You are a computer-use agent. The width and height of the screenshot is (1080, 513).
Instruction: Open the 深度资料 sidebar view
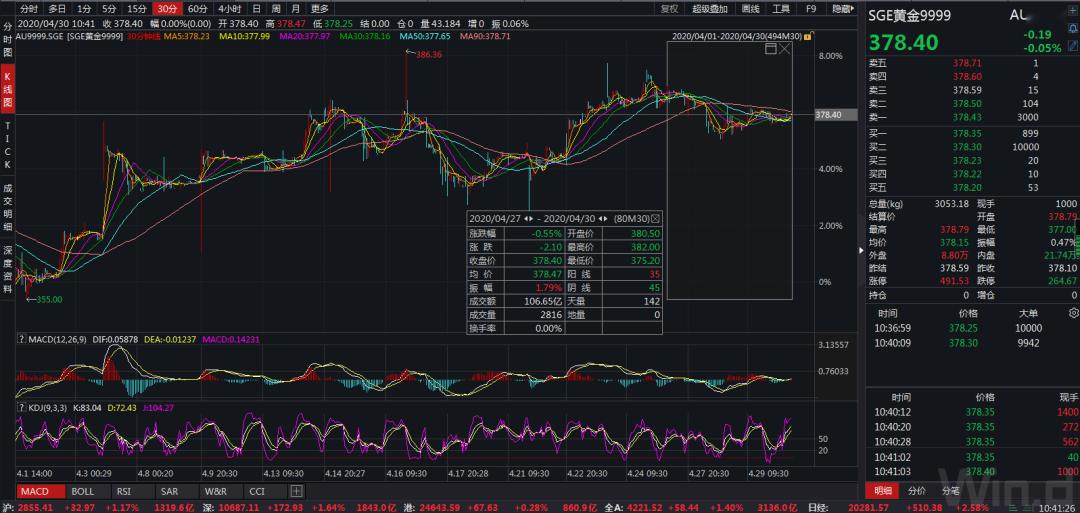[x=8, y=269]
